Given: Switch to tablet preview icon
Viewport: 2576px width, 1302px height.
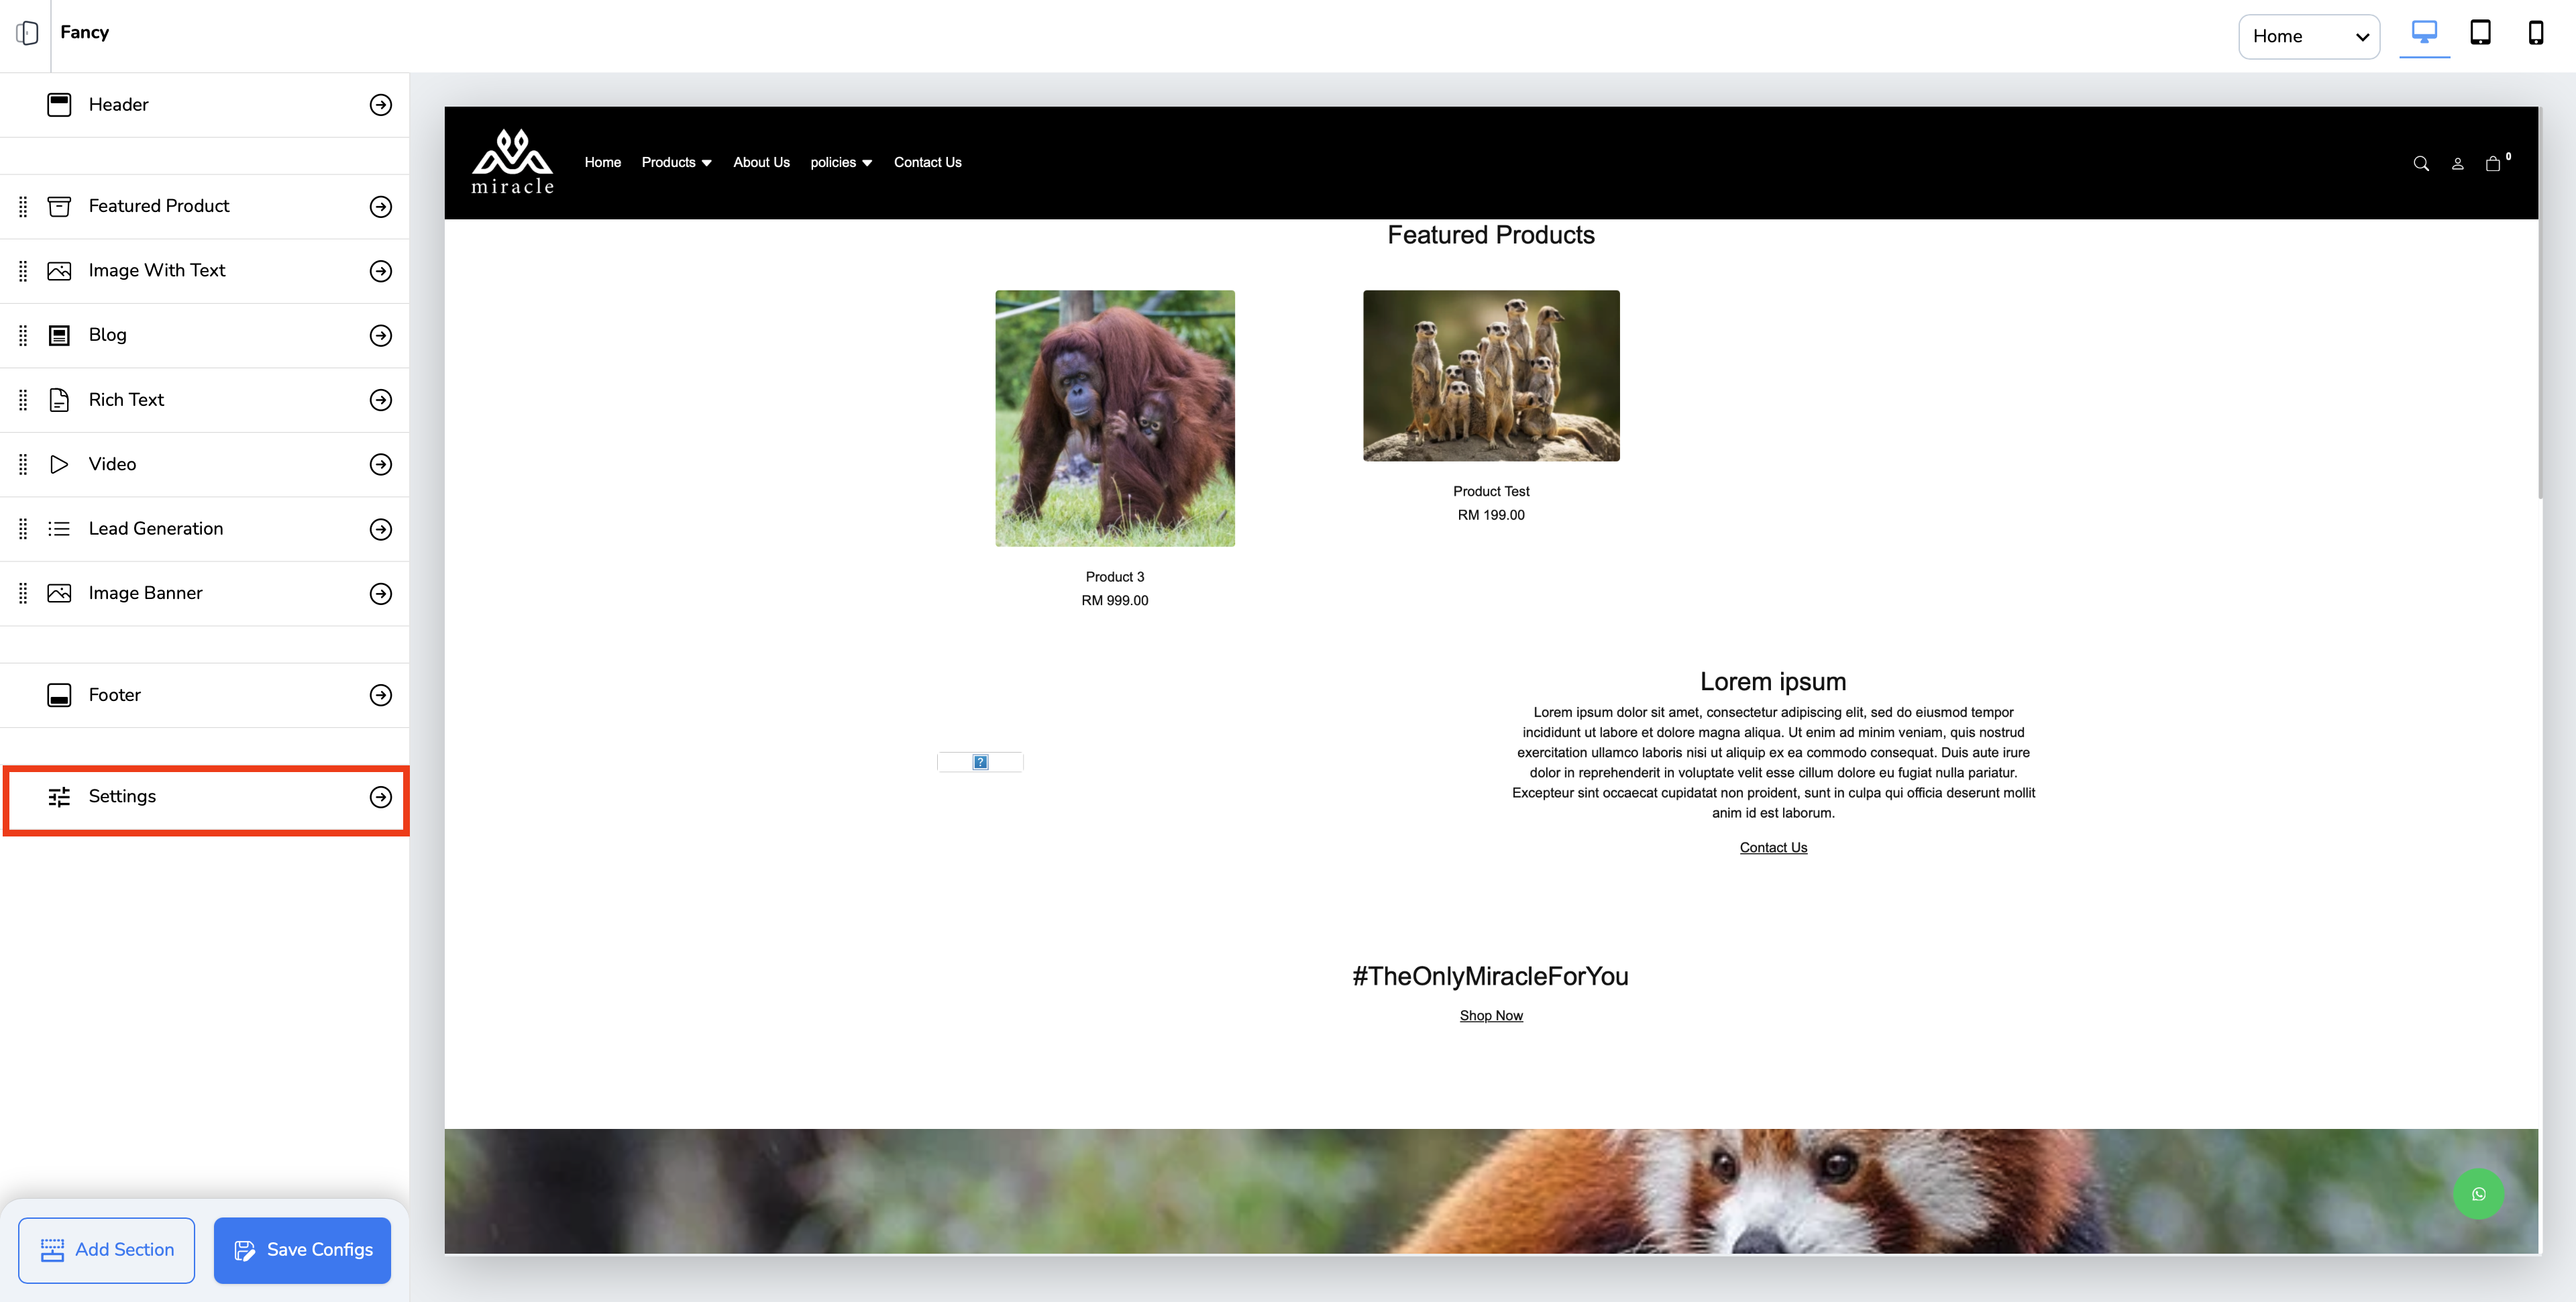Looking at the screenshot, I should tap(2480, 33).
